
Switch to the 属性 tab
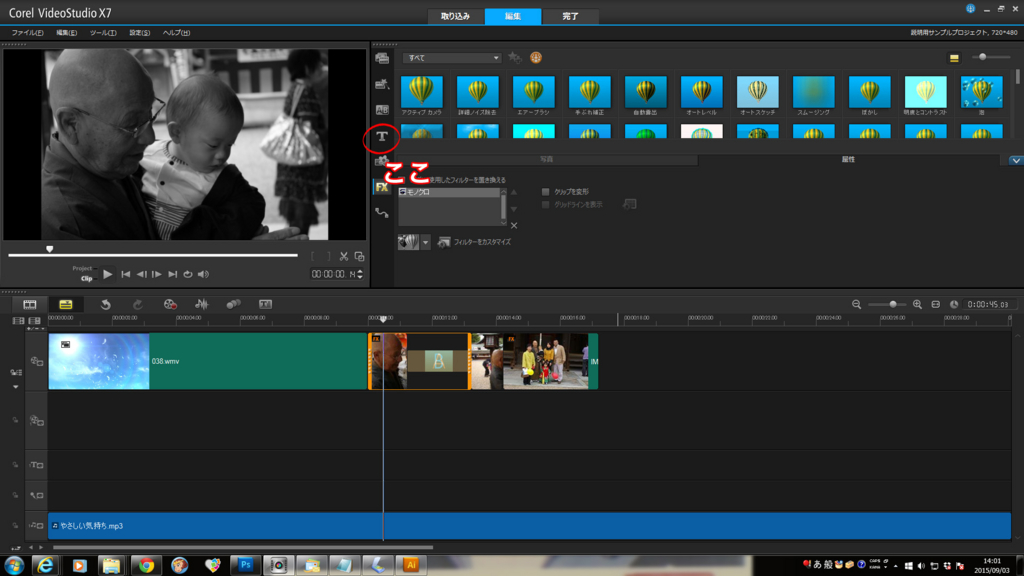[848, 159]
